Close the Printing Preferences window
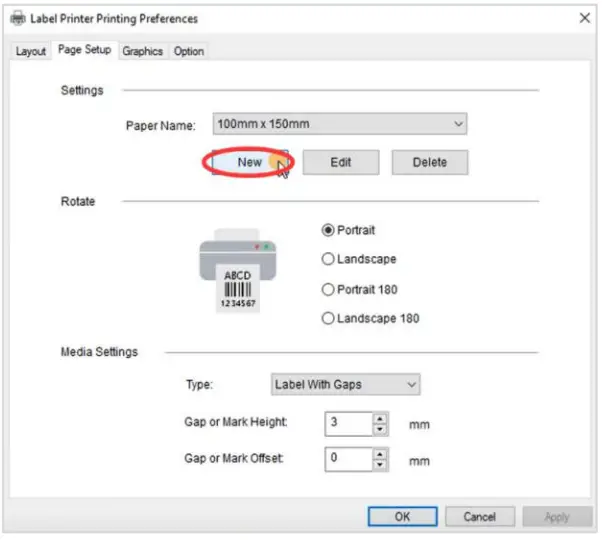The width and height of the screenshot is (602, 540). tap(584, 18)
